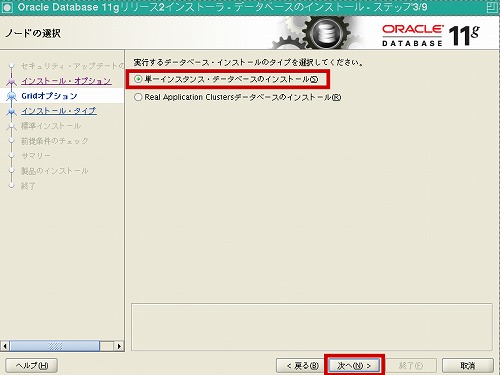500x375 pixels.
Task: Click the empty message area at the bottom
Action: pyautogui.click(x=312, y=327)
